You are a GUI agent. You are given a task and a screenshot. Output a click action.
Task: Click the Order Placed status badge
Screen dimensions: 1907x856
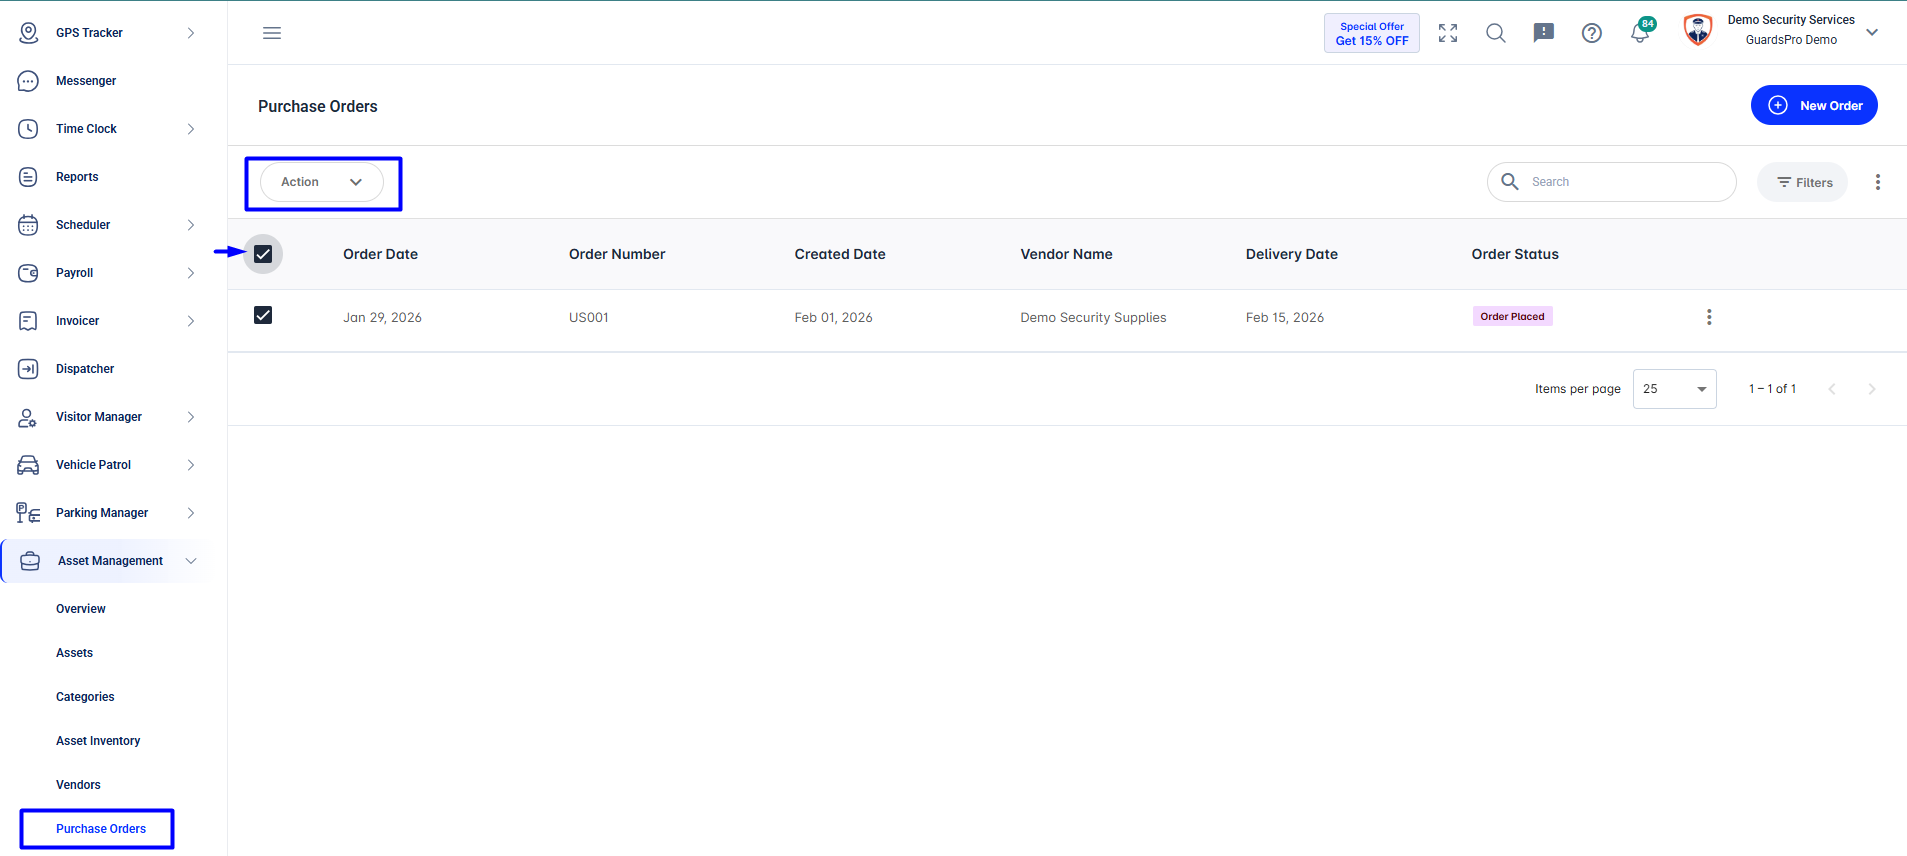click(x=1512, y=317)
